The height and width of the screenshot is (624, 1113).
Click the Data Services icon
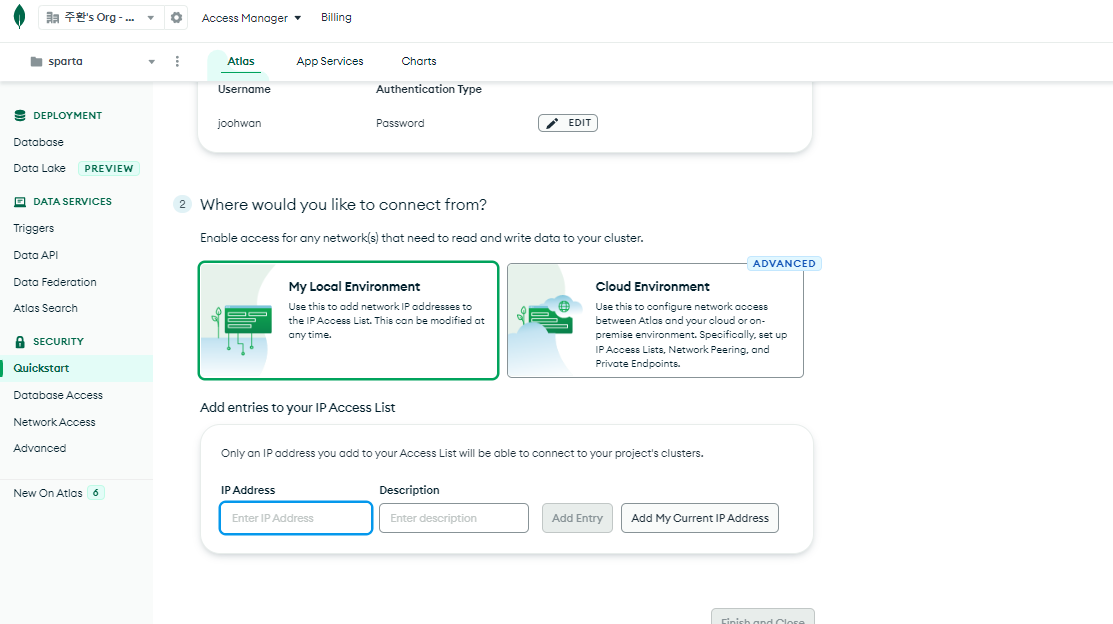point(20,202)
